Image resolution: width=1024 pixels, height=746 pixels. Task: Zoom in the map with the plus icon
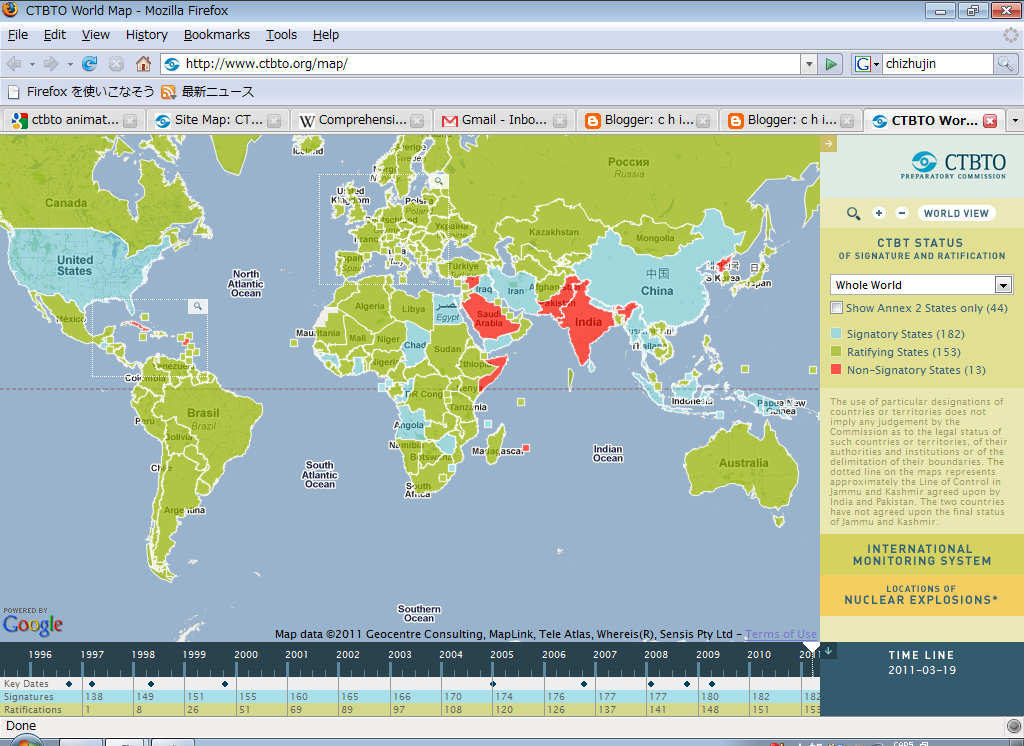[879, 213]
